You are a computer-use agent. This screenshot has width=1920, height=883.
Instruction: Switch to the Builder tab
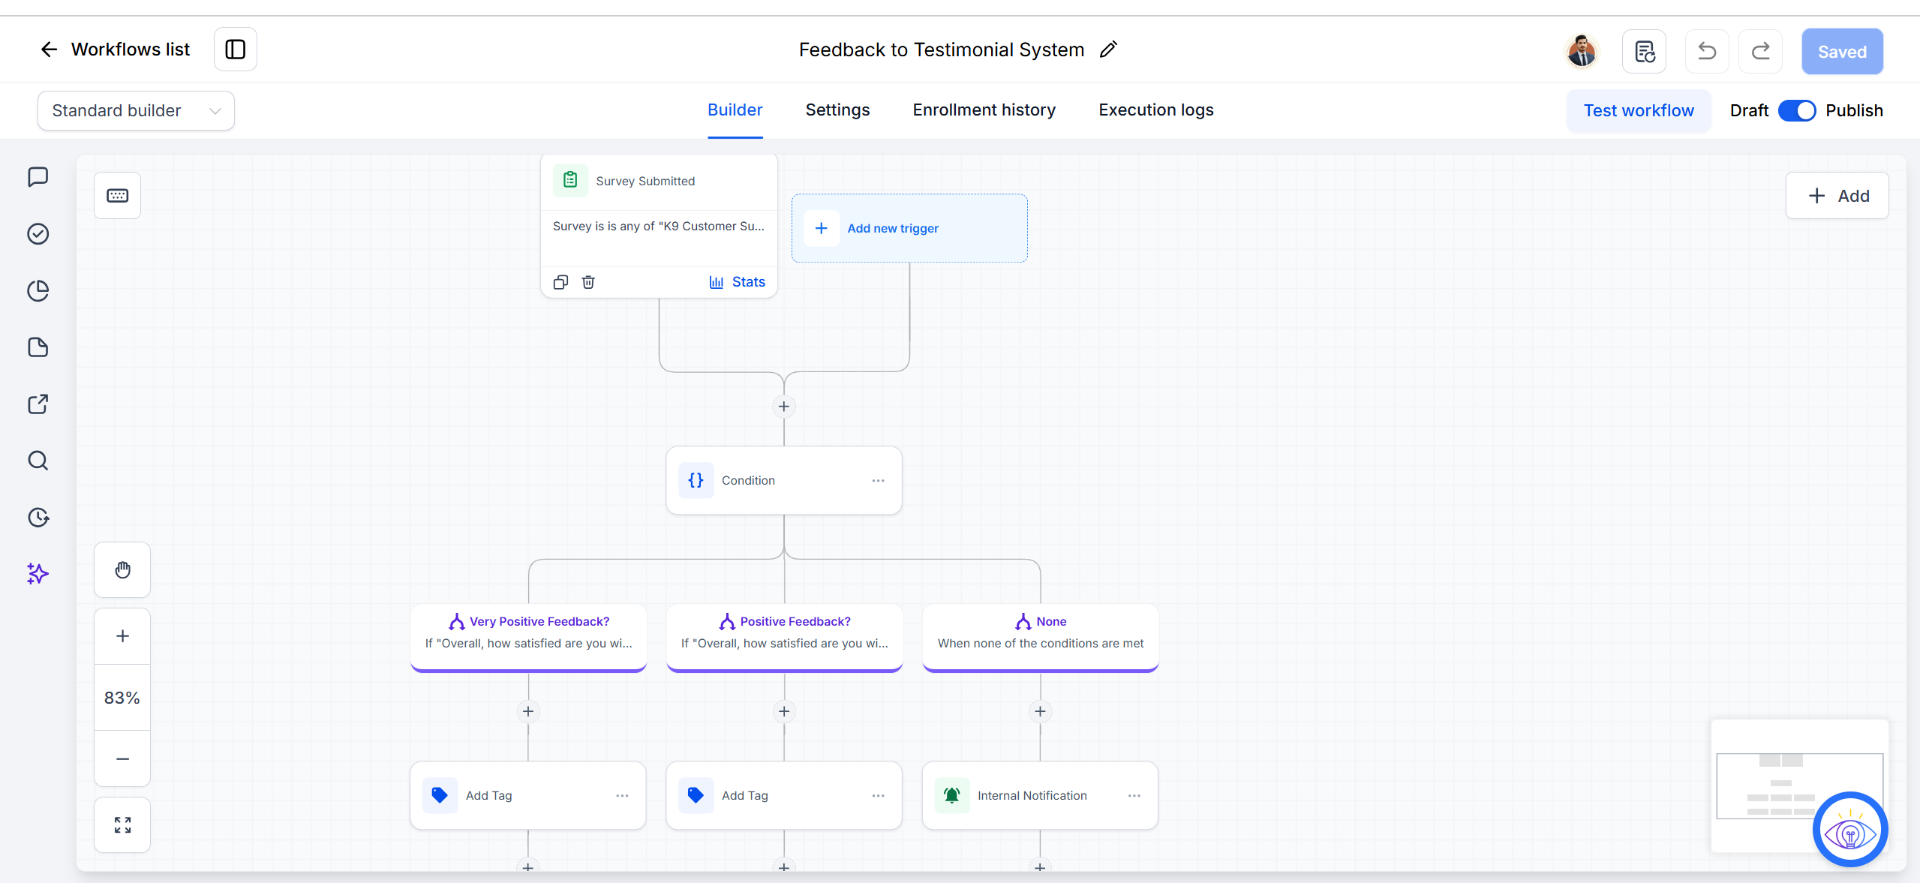click(735, 110)
